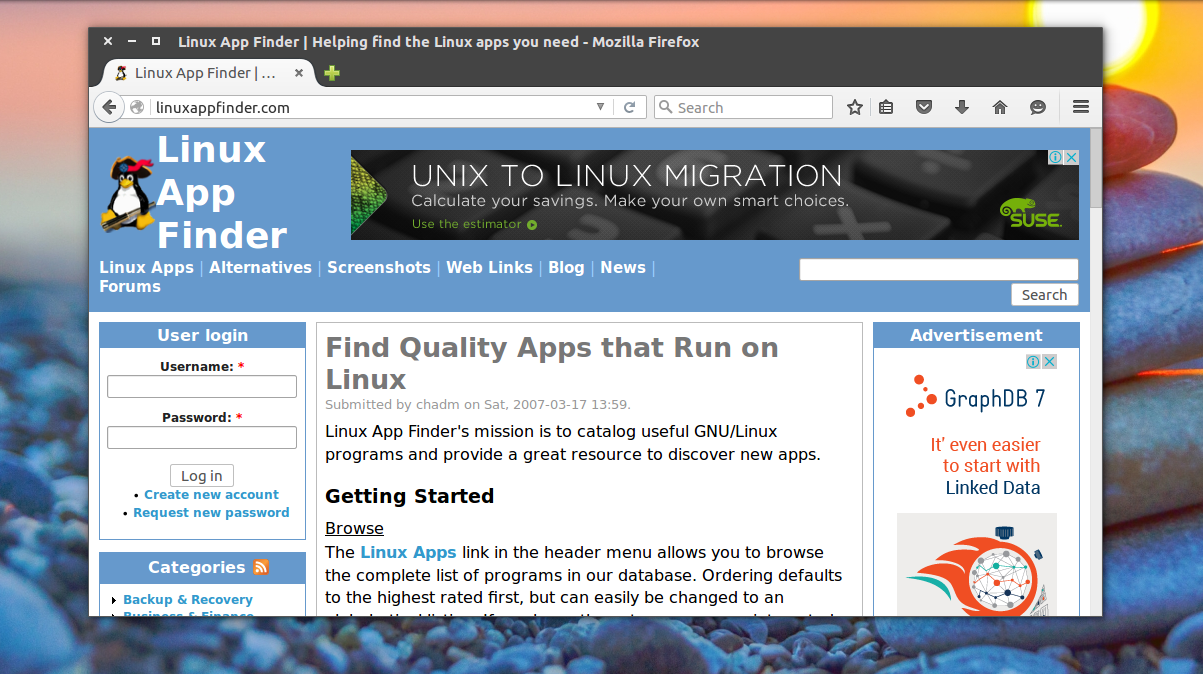Click into the Username input field
Viewport: 1203px width, 674px height.
202,387
